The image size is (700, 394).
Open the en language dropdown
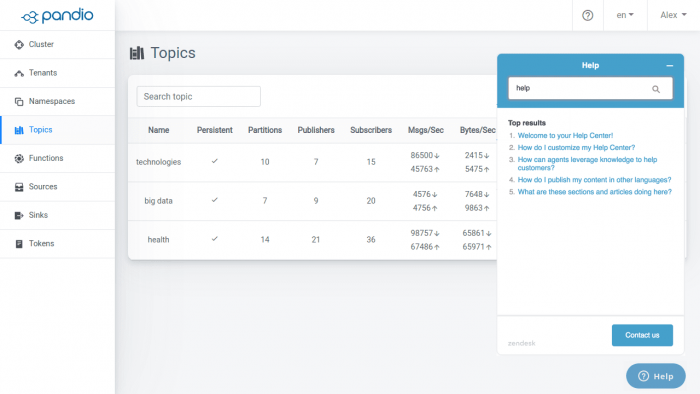625,15
